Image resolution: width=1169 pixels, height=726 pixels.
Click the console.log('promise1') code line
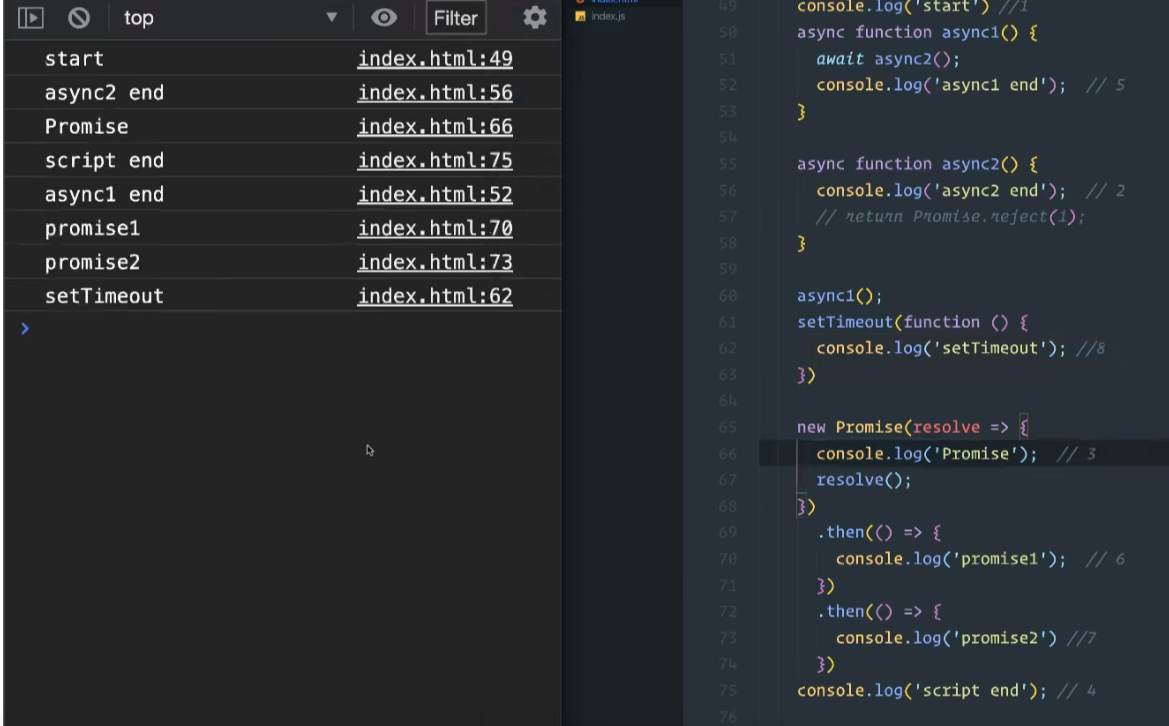coord(951,559)
